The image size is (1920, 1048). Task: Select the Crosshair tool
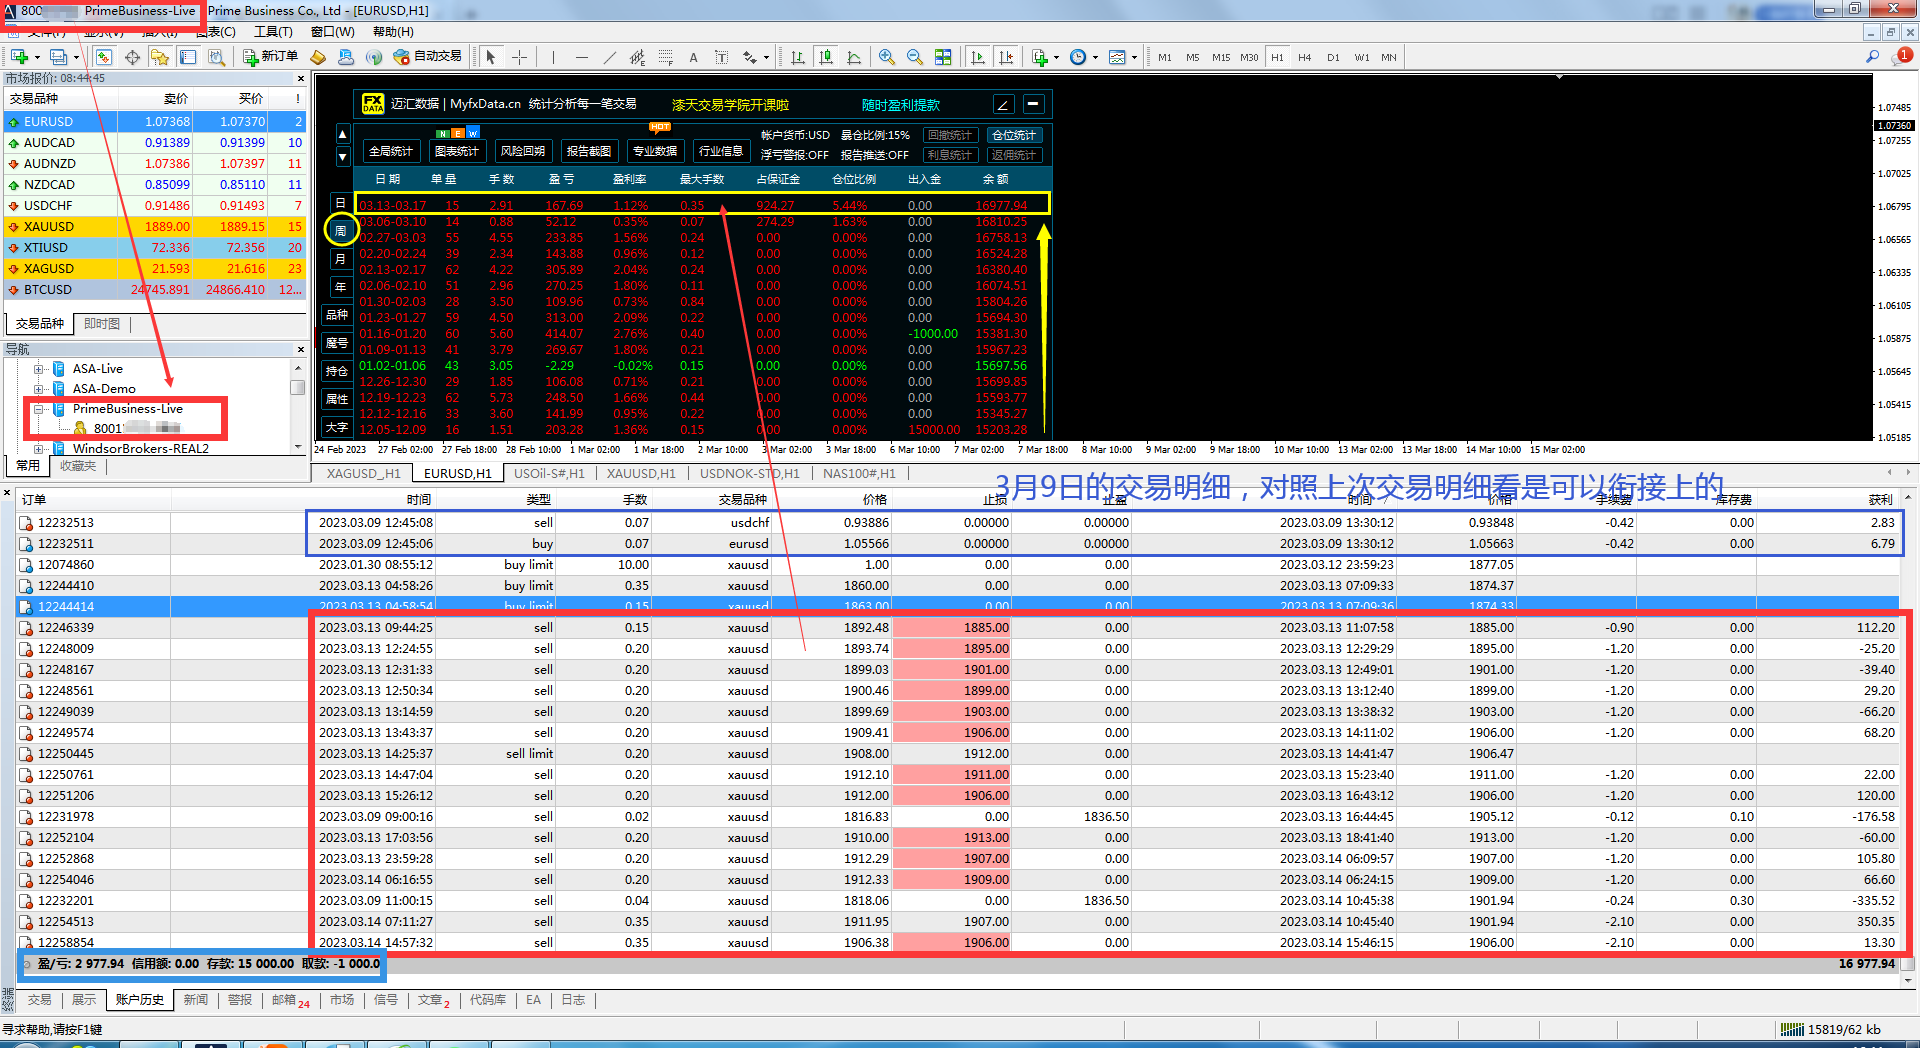coord(519,57)
